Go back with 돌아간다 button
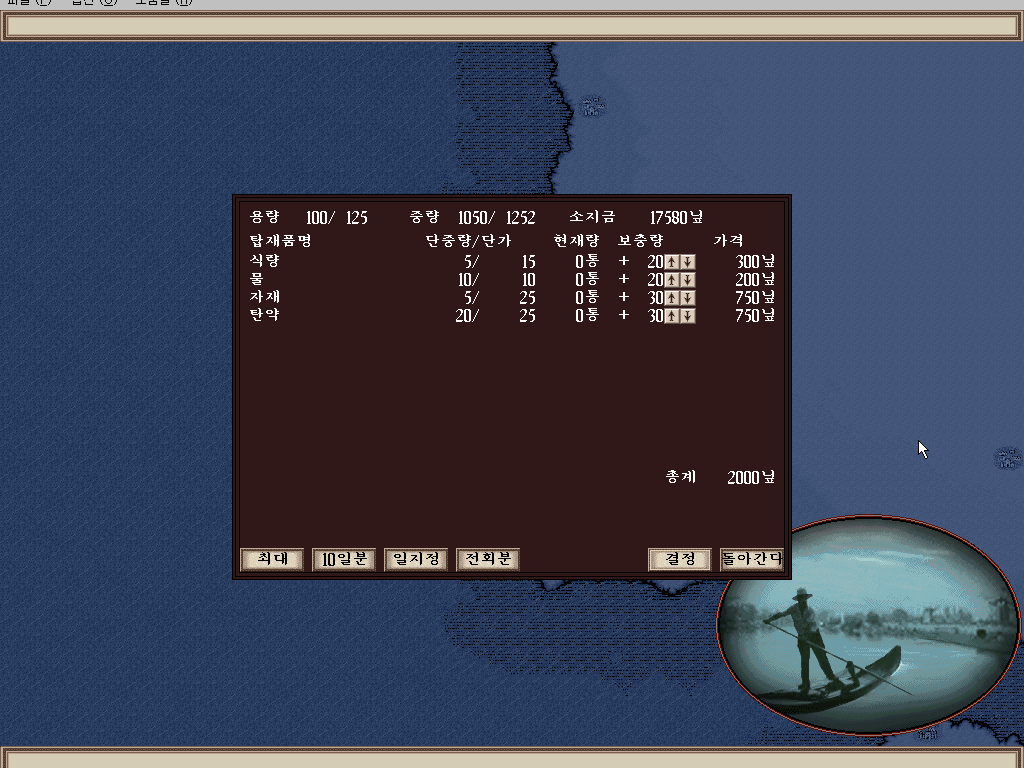Viewport: 1024px width, 768px height. [x=752, y=559]
